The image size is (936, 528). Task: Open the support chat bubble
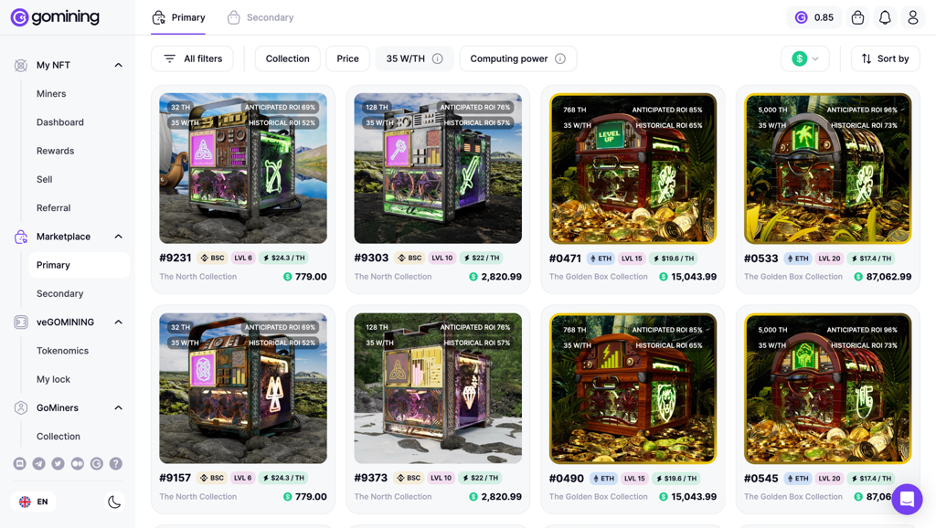tap(907, 499)
